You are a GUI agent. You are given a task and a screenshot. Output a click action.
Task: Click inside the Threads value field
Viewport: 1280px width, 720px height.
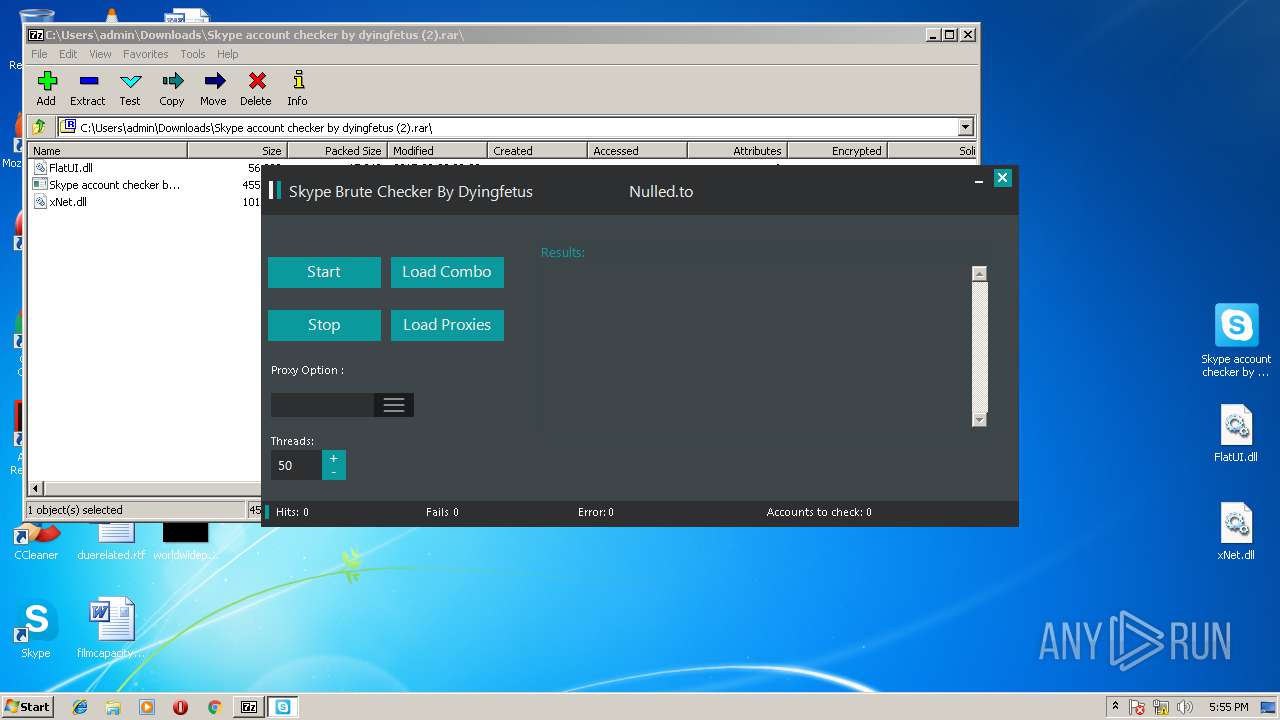[296, 465]
